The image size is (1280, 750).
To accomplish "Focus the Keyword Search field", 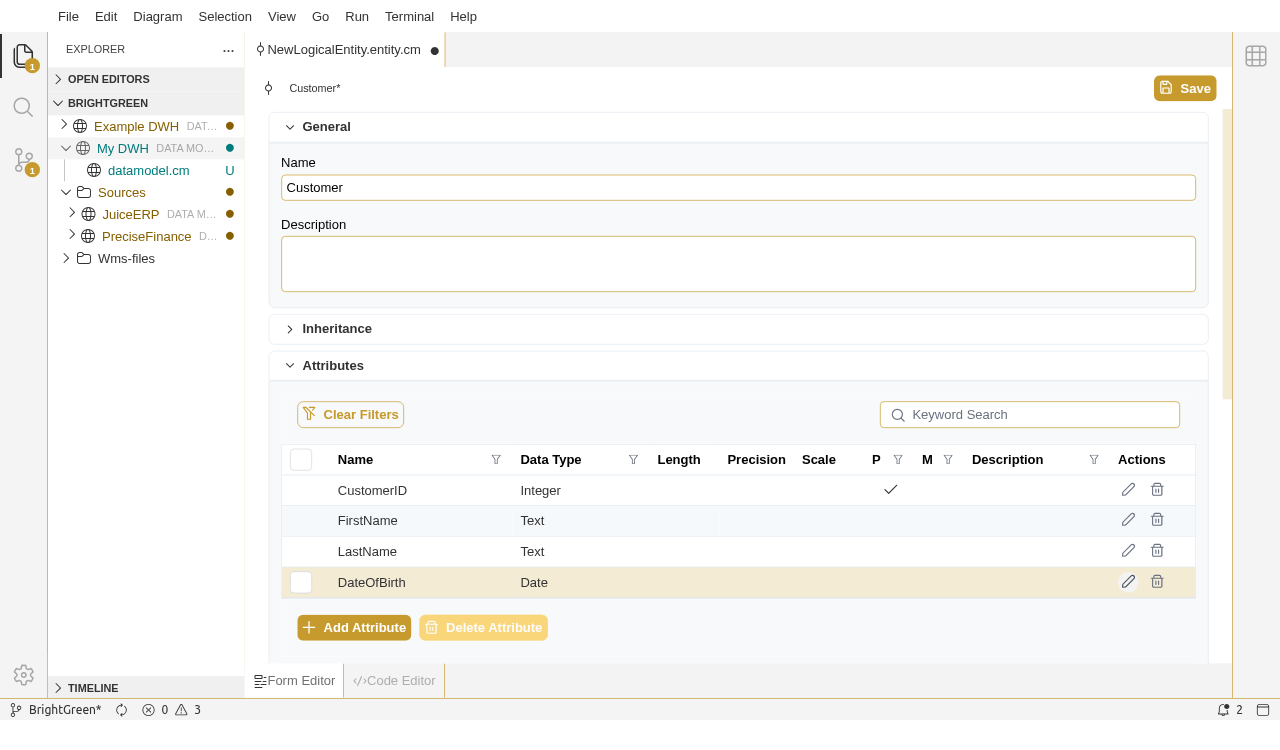I will (1040, 415).
